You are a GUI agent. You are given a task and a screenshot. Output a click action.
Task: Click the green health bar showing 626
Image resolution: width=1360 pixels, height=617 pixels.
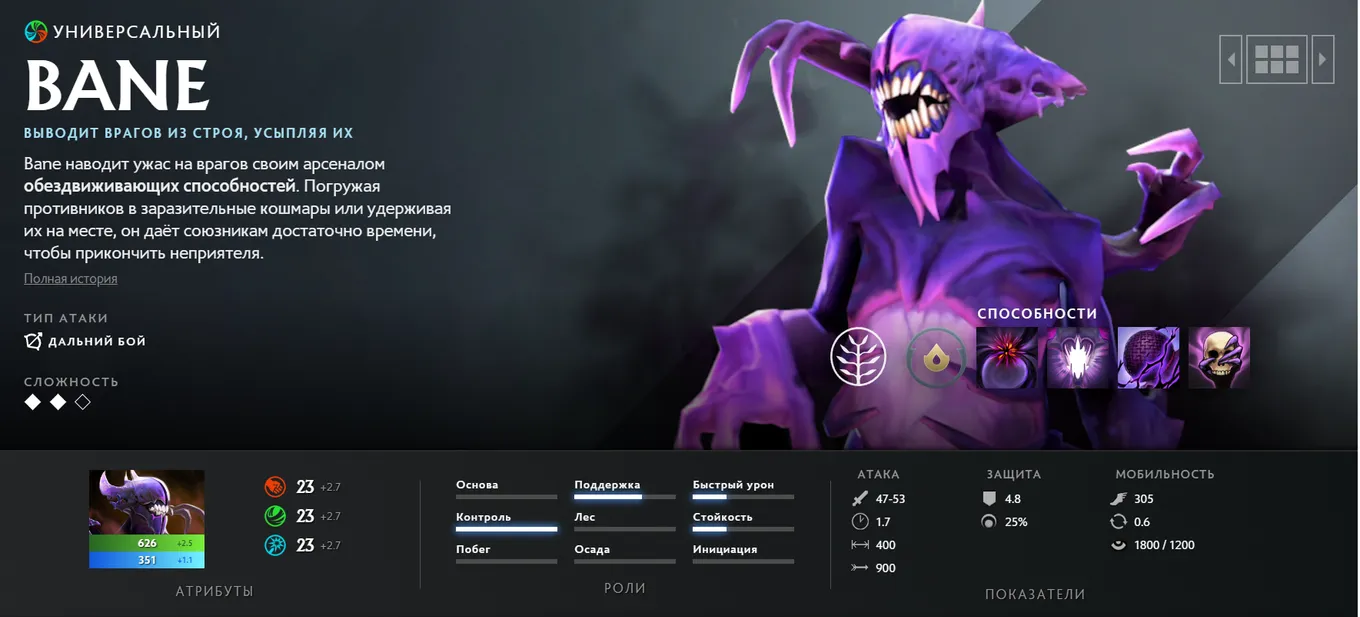pos(147,543)
